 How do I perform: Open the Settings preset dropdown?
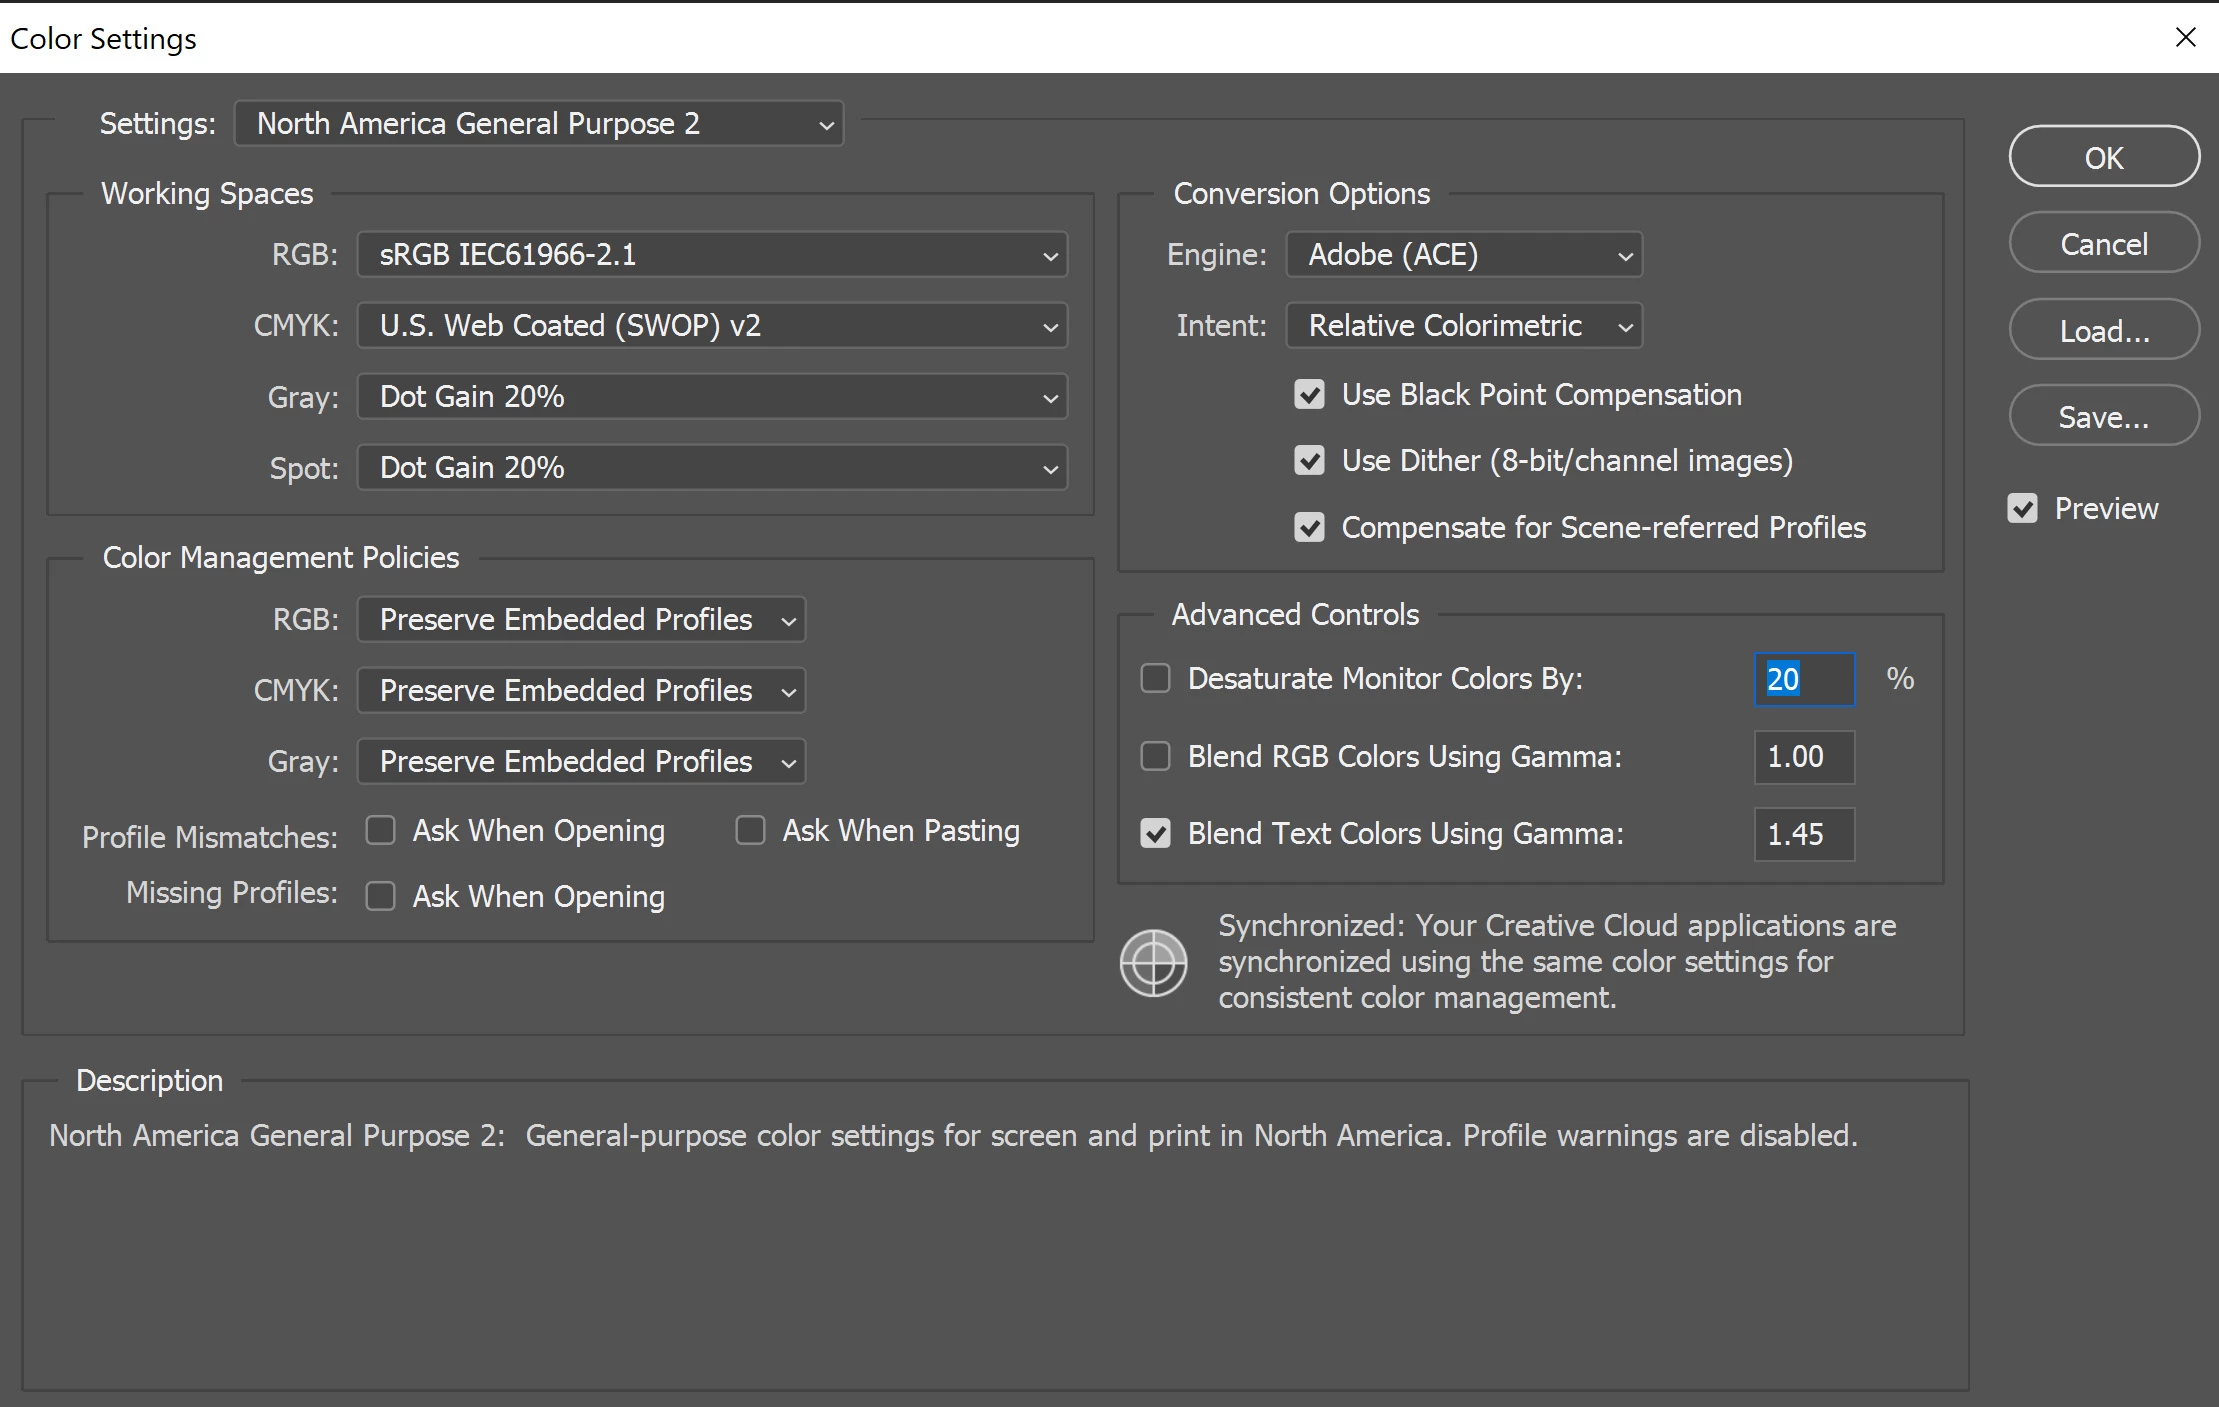[x=539, y=123]
